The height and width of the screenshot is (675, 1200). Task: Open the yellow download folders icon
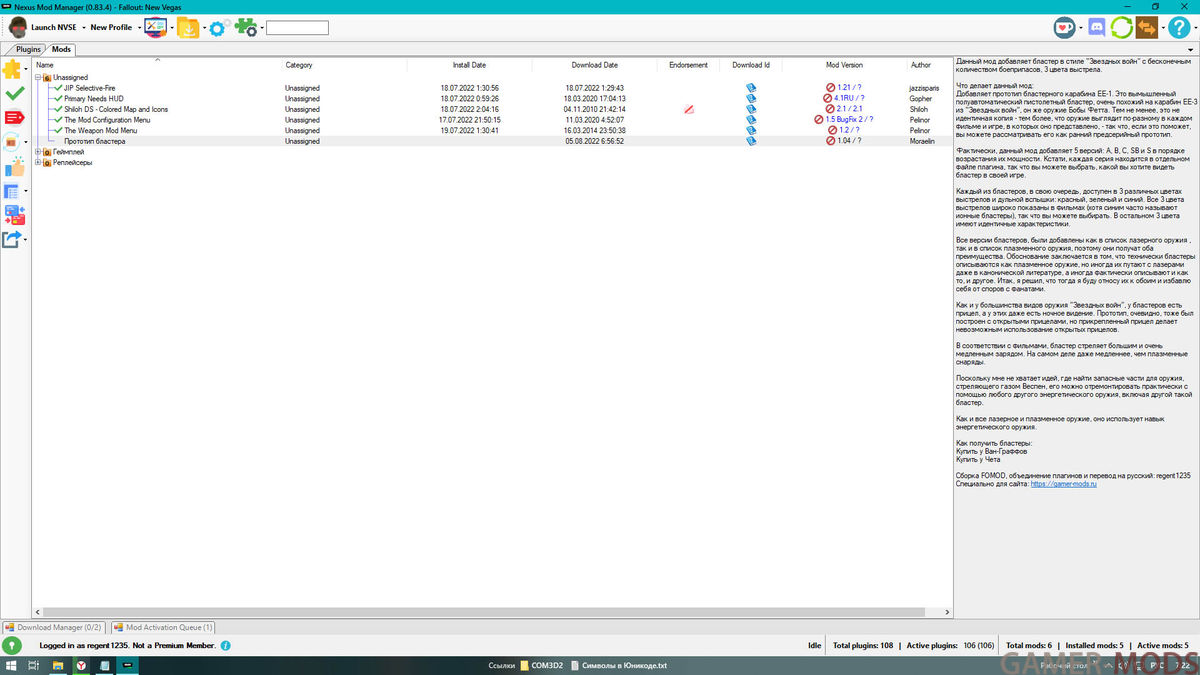pos(188,28)
